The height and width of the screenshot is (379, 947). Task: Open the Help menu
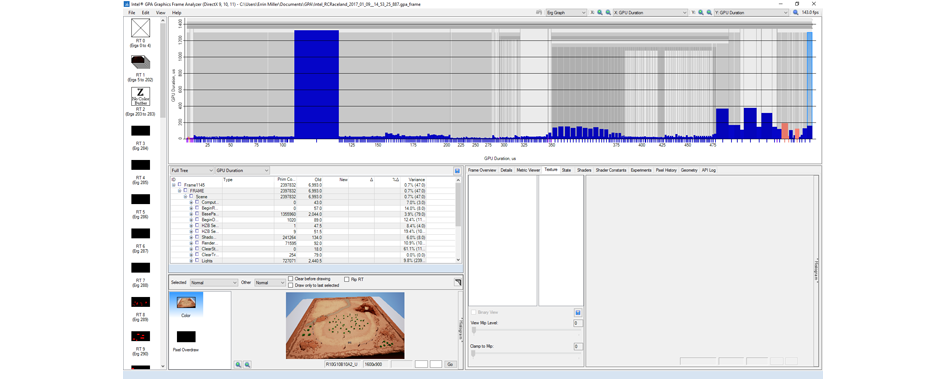176,12
